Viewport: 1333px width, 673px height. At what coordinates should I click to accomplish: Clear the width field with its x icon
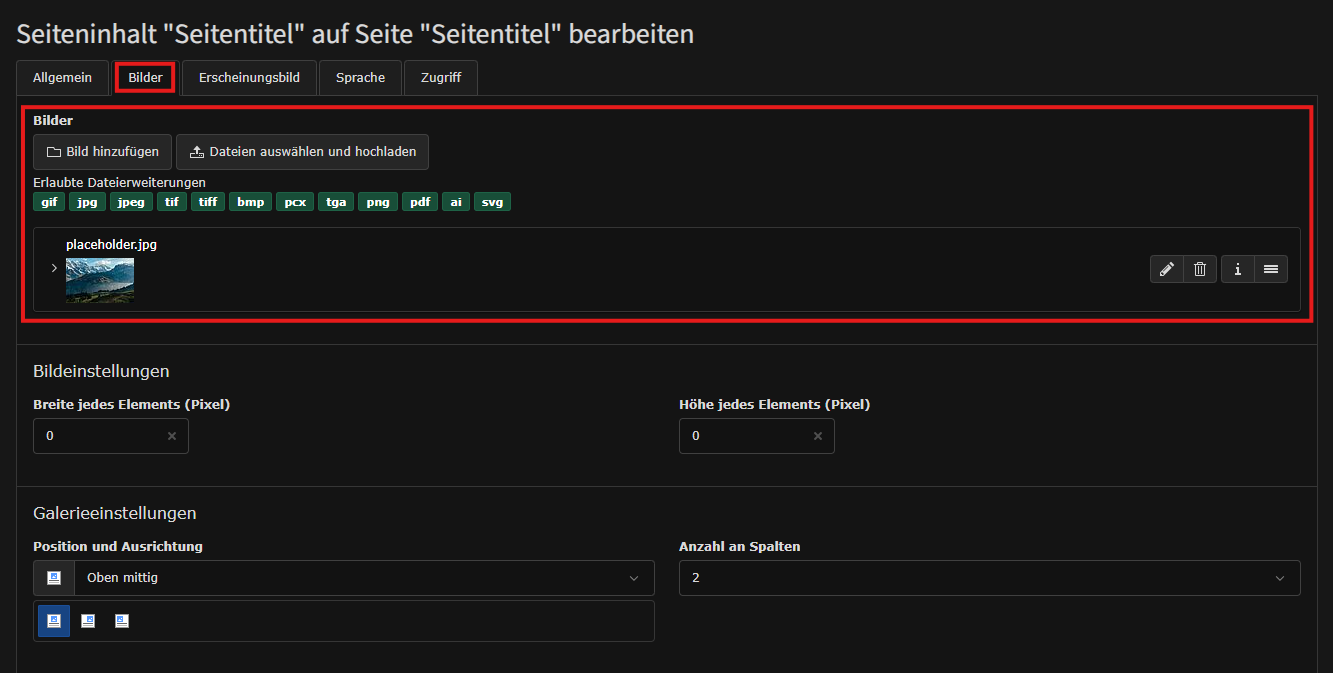[x=172, y=436]
